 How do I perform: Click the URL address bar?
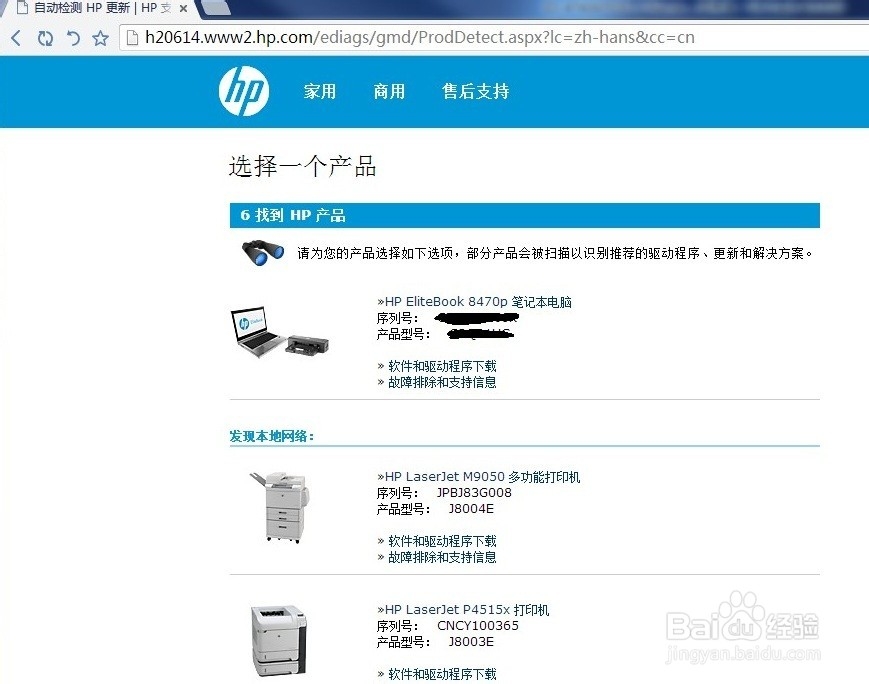coord(493,38)
